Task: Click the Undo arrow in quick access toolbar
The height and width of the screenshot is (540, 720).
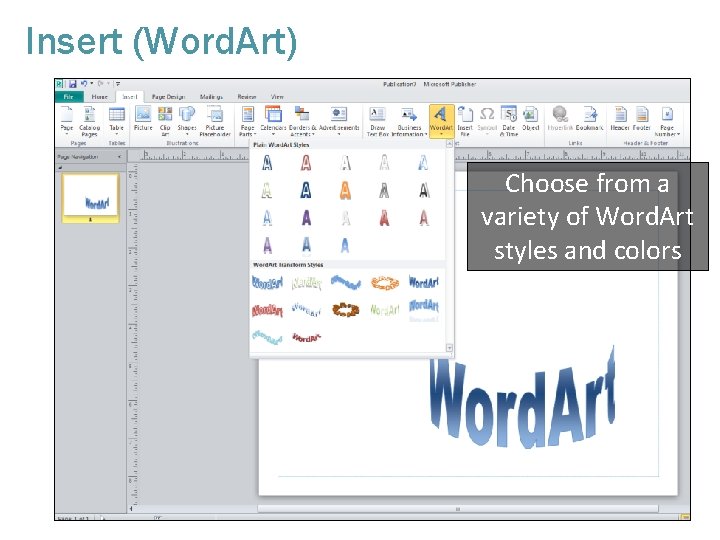Action: click(x=84, y=84)
